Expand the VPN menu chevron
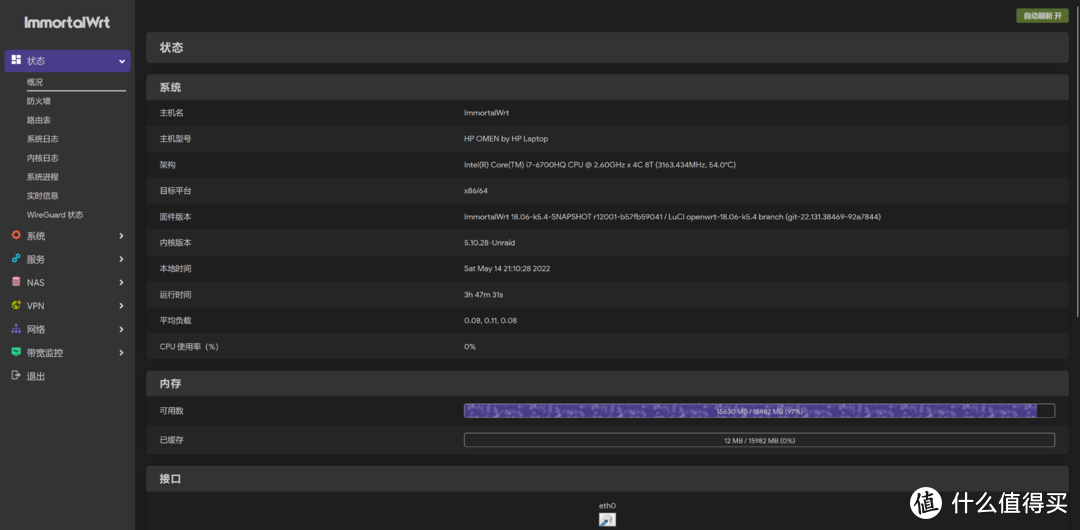This screenshot has height=530, width=1080. (x=121, y=306)
